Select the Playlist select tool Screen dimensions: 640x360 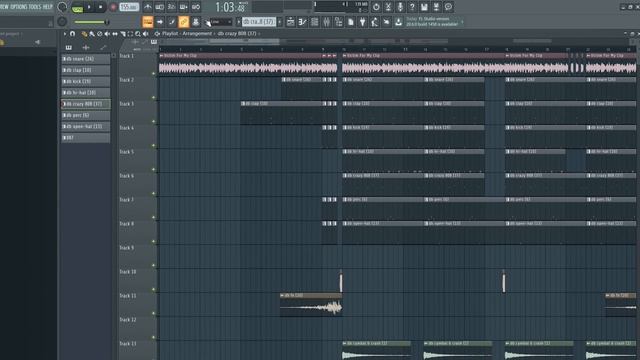(130, 34)
